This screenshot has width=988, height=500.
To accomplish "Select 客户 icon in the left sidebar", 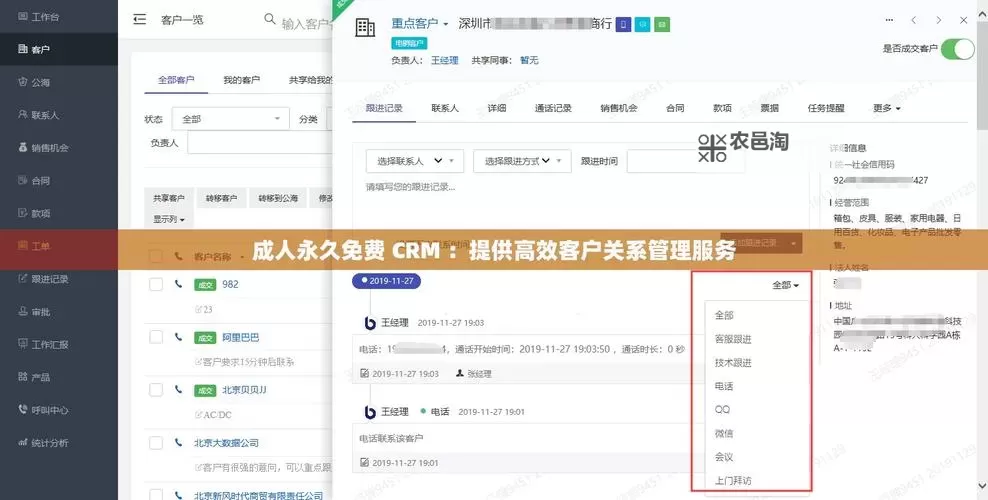I will coord(23,49).
